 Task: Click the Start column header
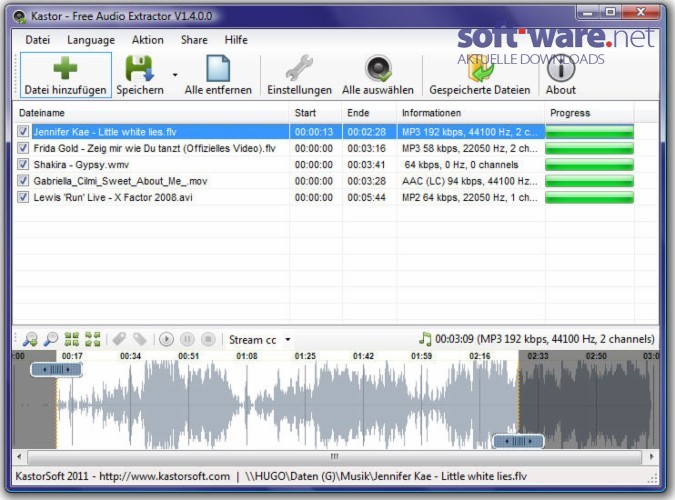pyautogui.click(x=316, y=113)
